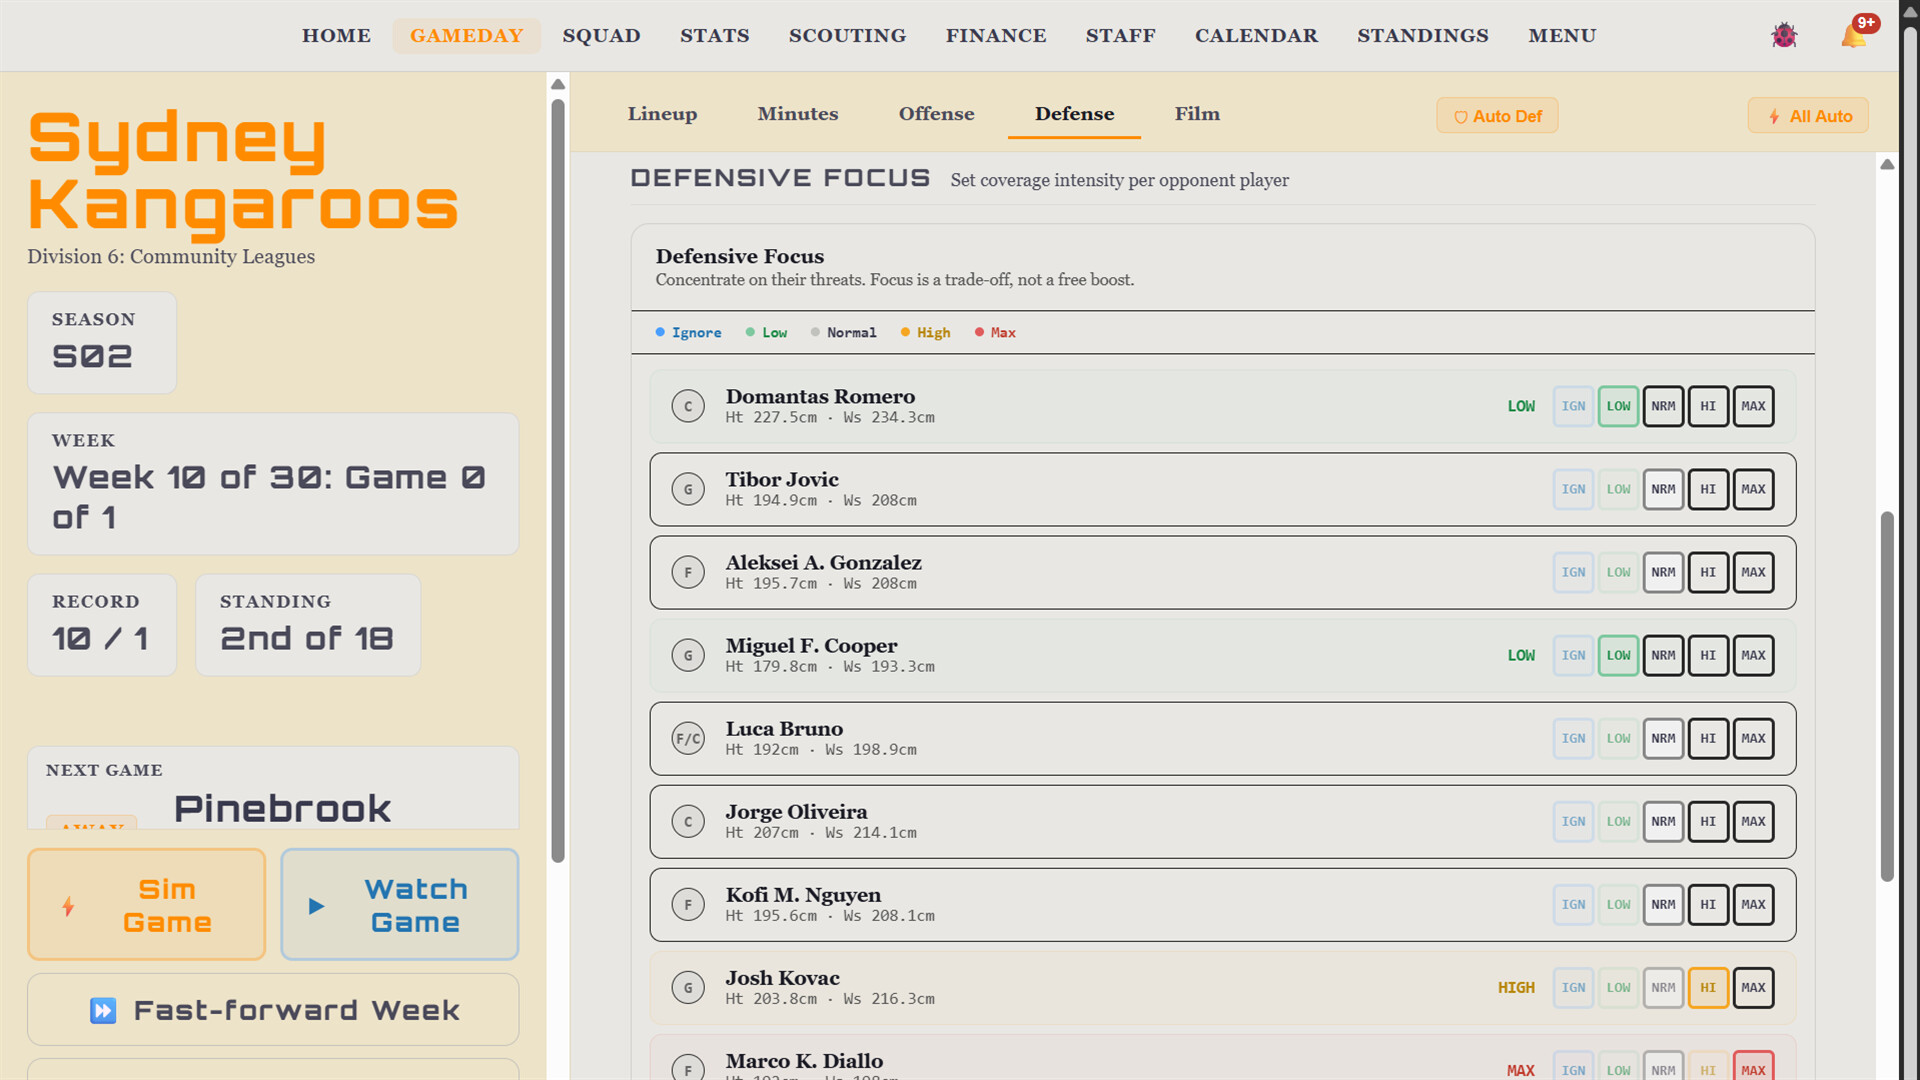Set Aleksei A. Gonzalez focus to HI
This screenshot has height=1080, width=1920.
point(1708,572)
